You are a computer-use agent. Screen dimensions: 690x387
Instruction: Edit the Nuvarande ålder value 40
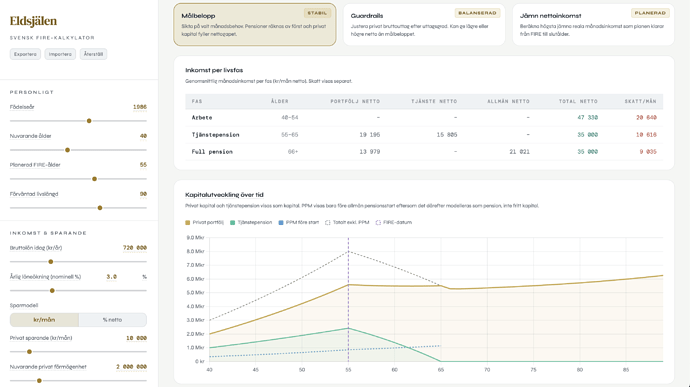(143, 136)
